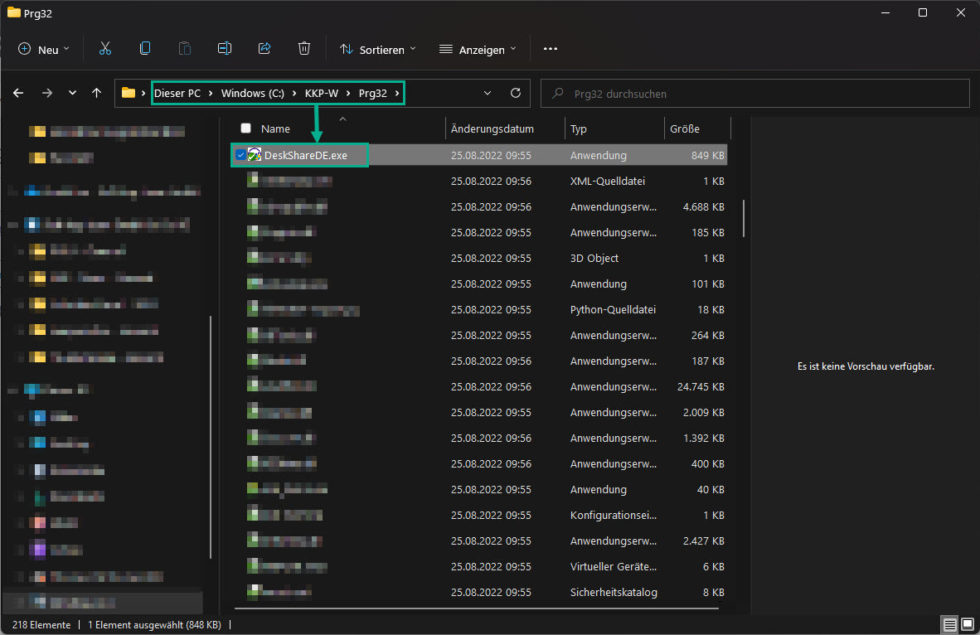Viewport: 980px width, 635px height.
Task: Click the Delete trash icon
Action: 304,49
